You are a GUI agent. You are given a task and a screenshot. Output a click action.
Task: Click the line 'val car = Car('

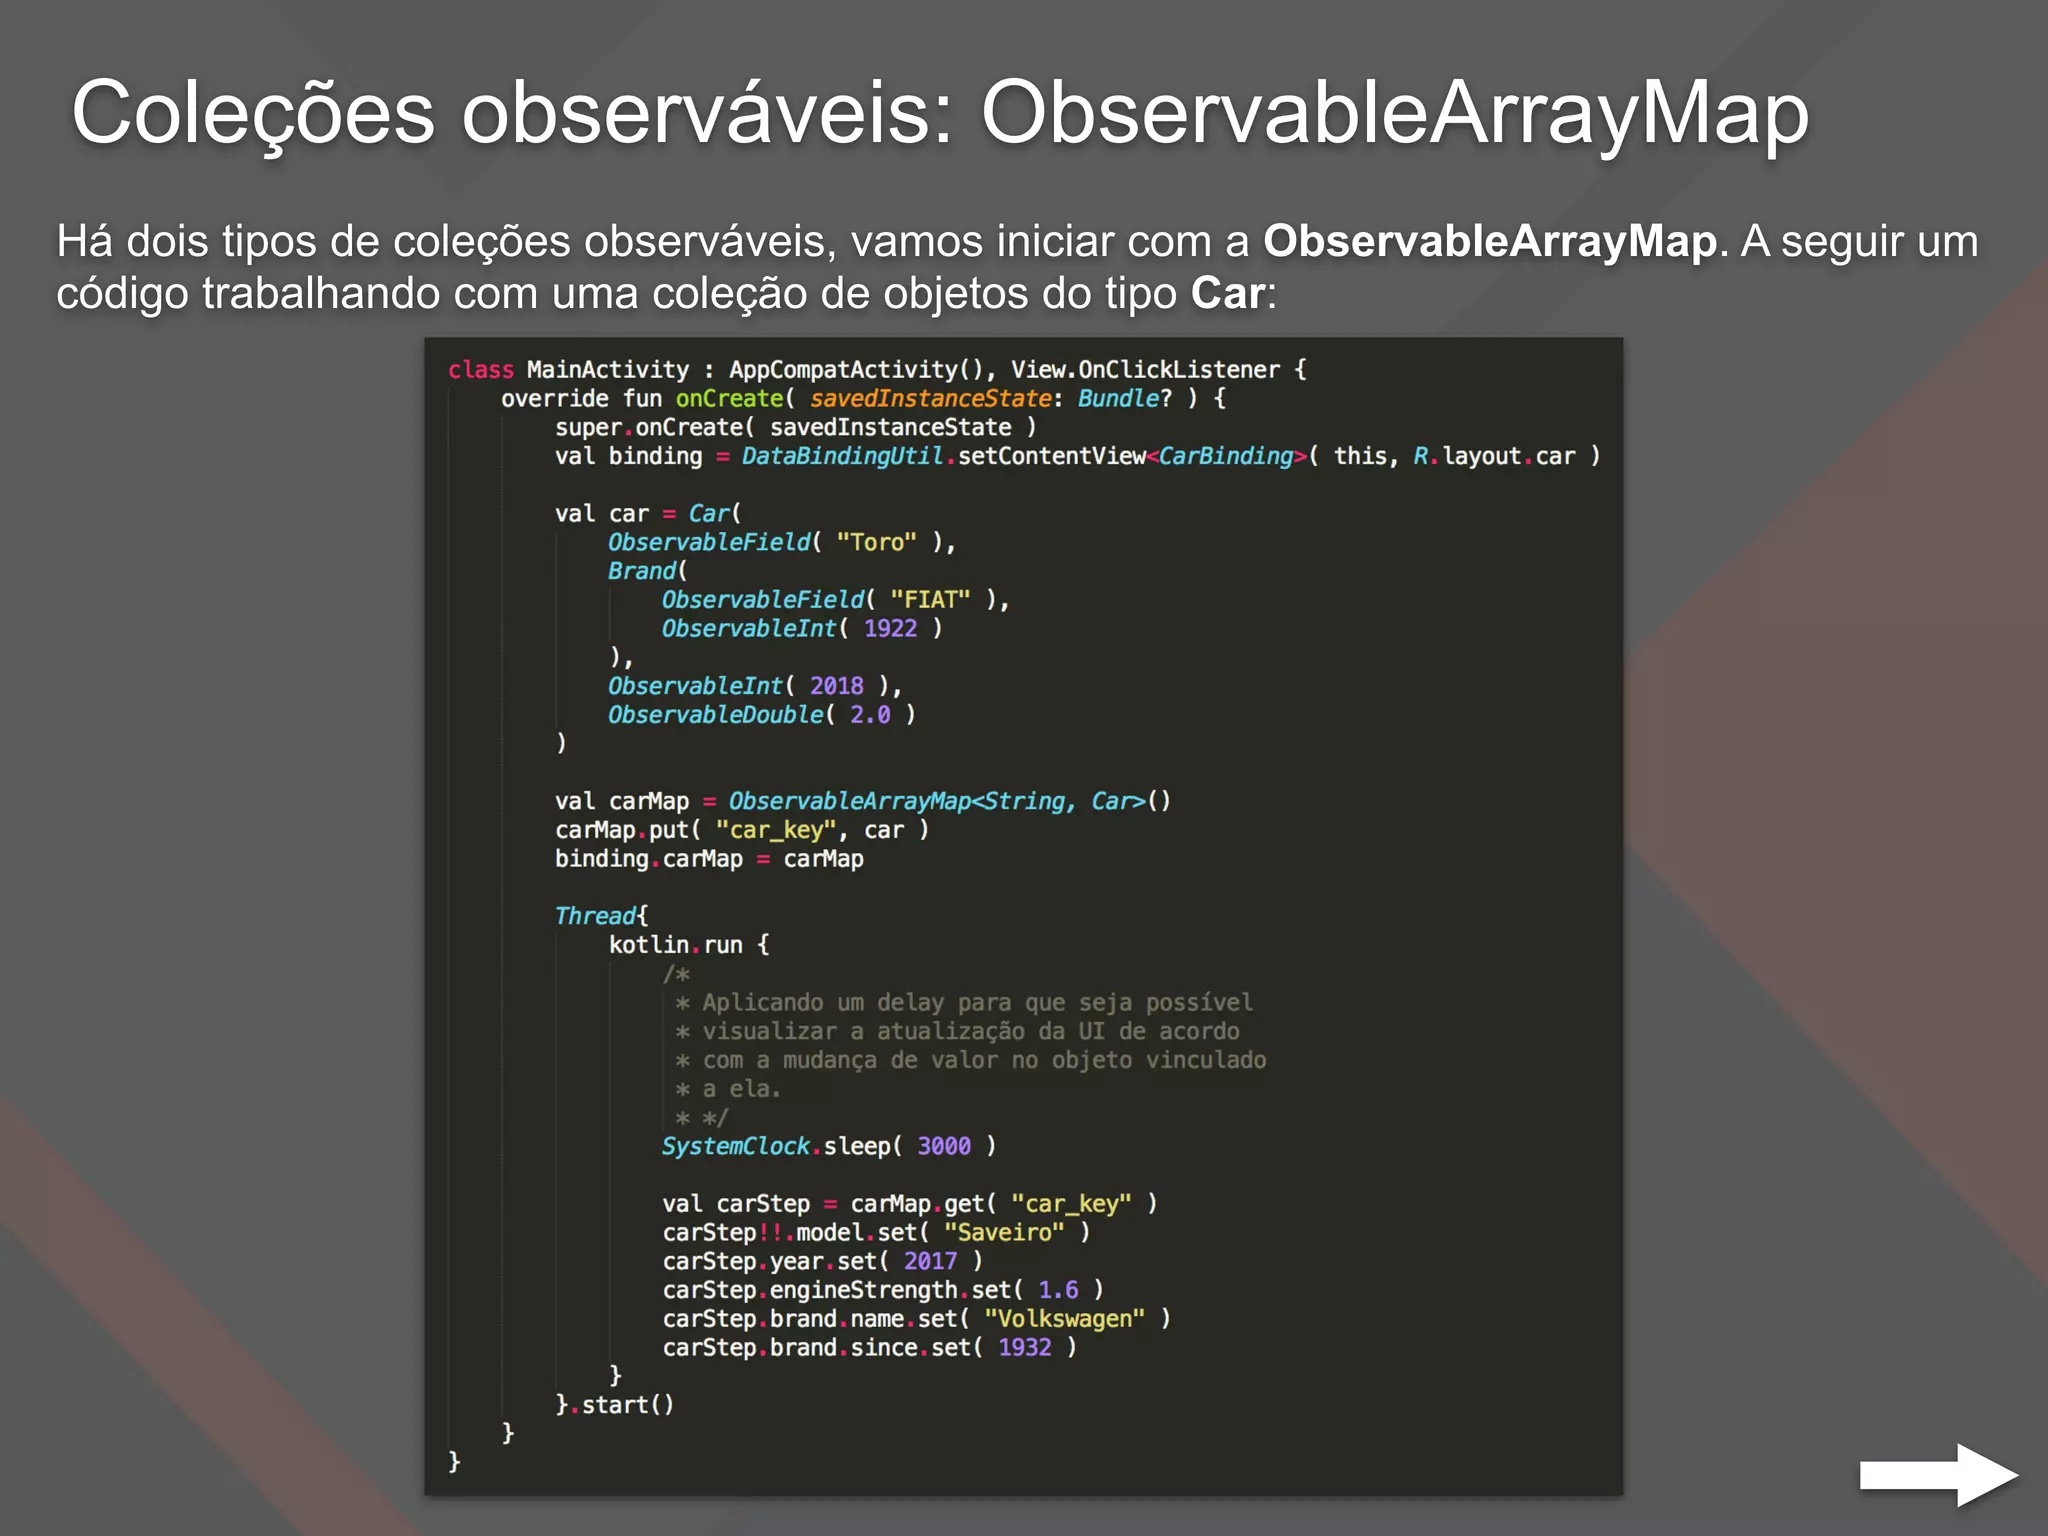tap(648, 513)
